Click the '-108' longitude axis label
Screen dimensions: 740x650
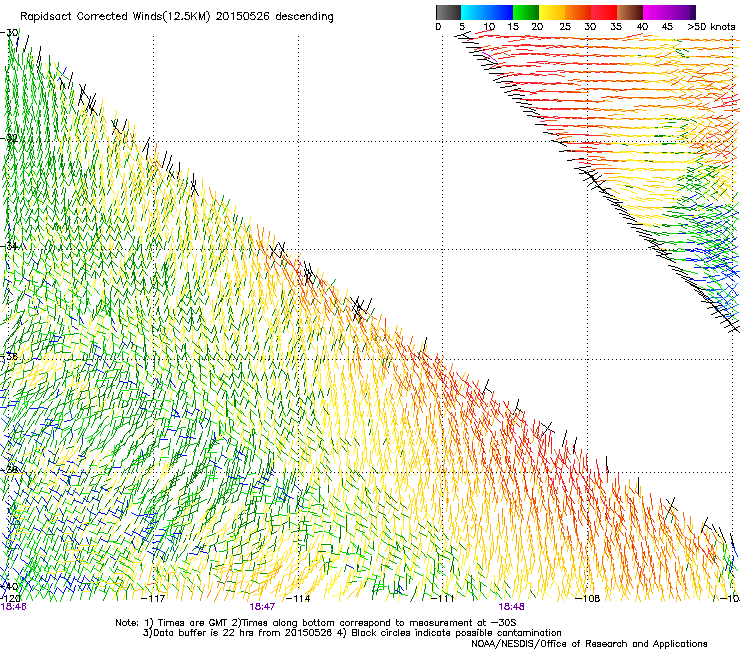pos(587,599)
